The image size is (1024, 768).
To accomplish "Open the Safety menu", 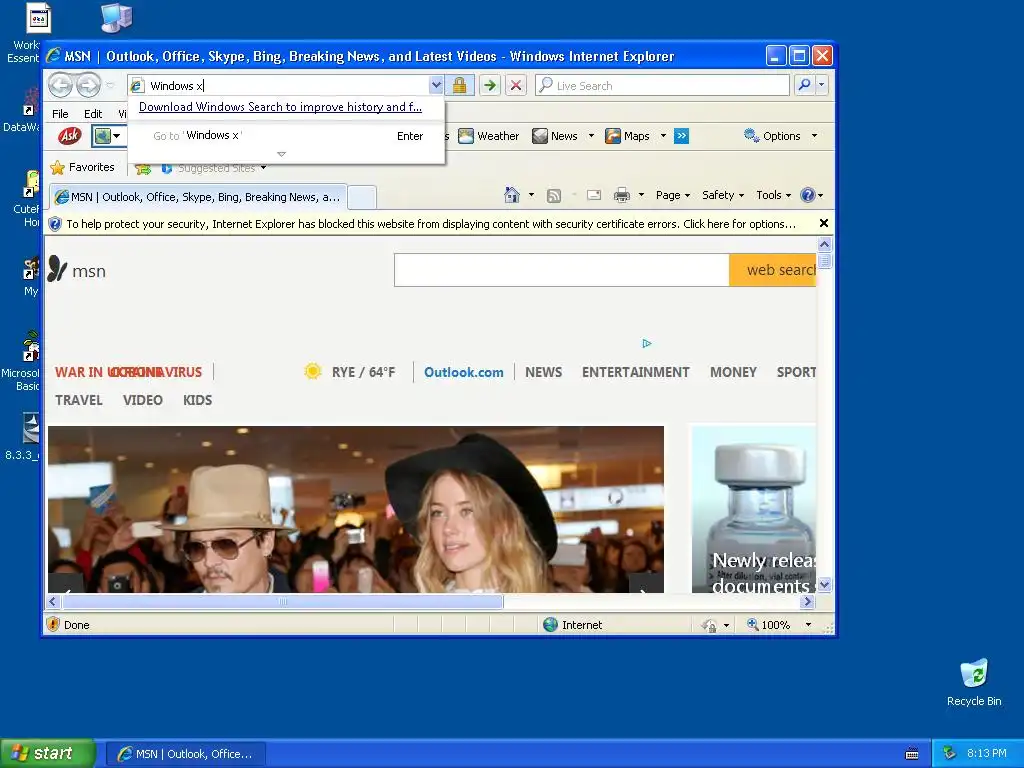I will click(722, 195).
